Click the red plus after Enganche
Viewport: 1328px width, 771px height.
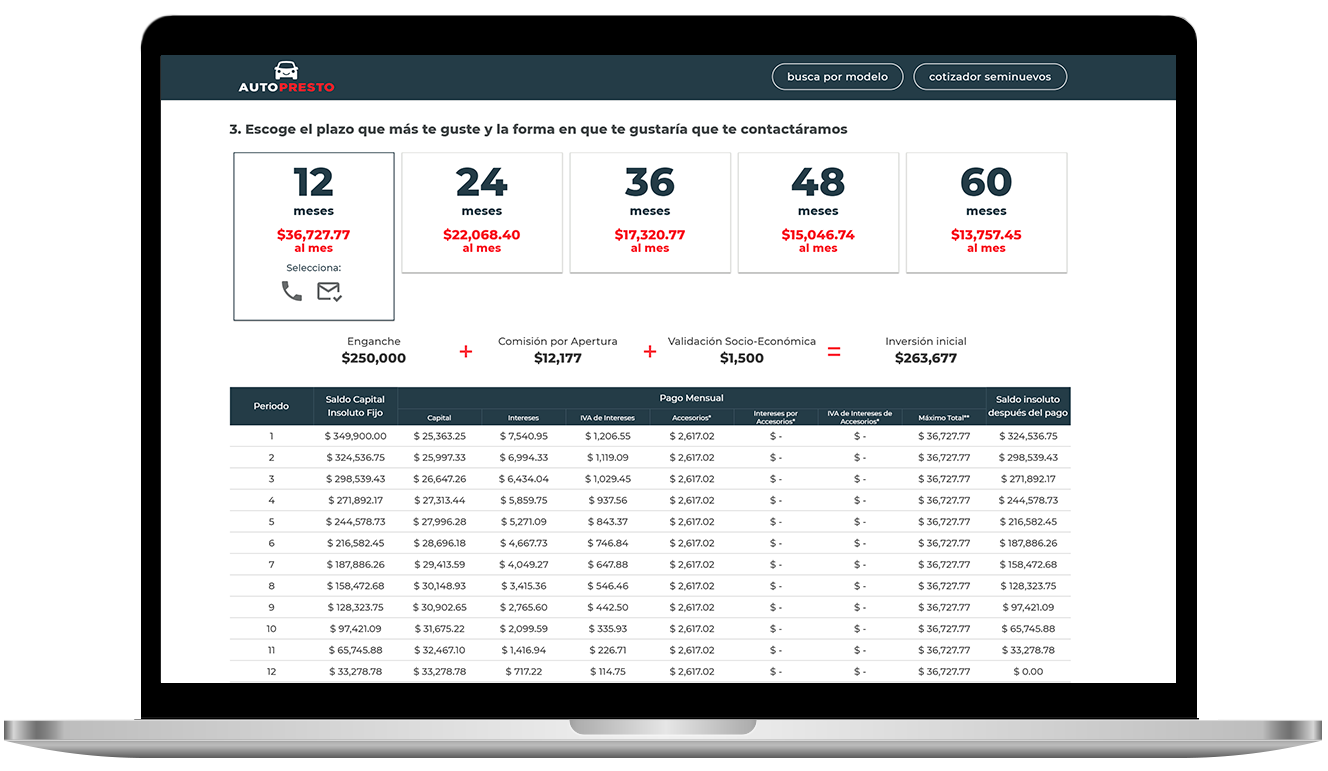point(465,351)
